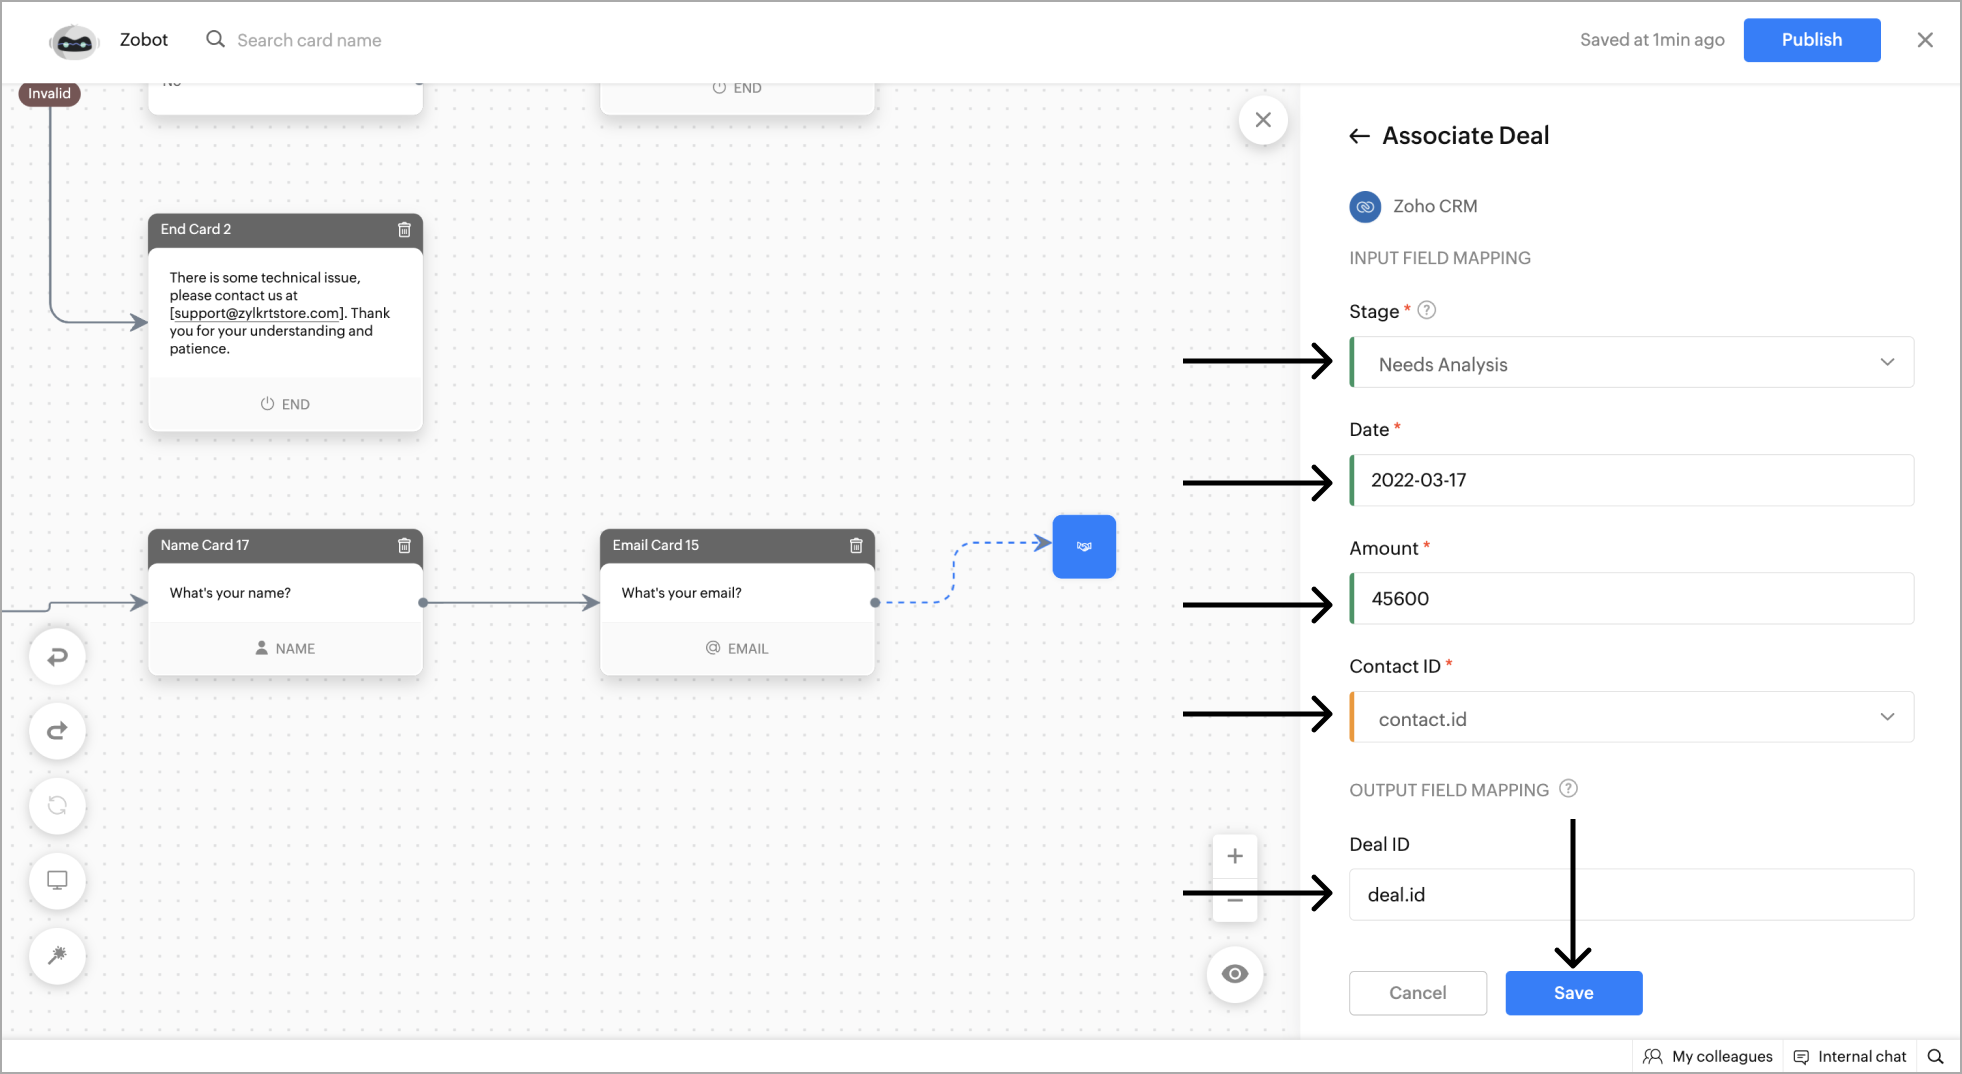Image resolution: width=1962 pixels, height=1074 pixels.
Task: Click the Search card name field
Action: [x=309, y=40]
